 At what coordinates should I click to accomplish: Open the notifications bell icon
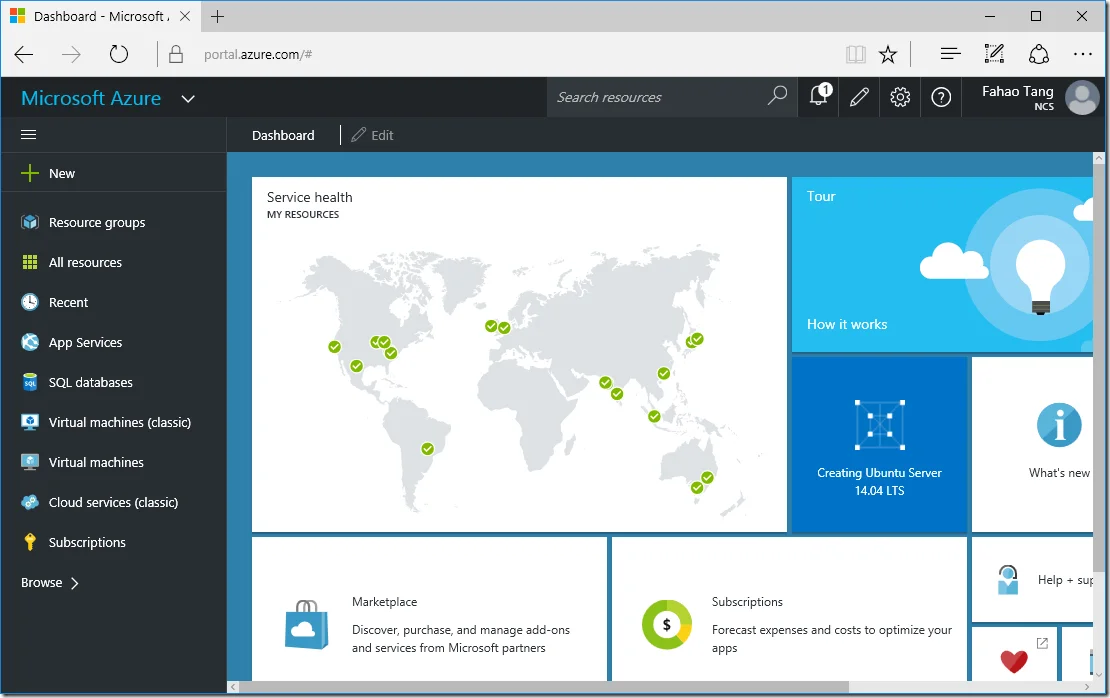coord(819,96)
